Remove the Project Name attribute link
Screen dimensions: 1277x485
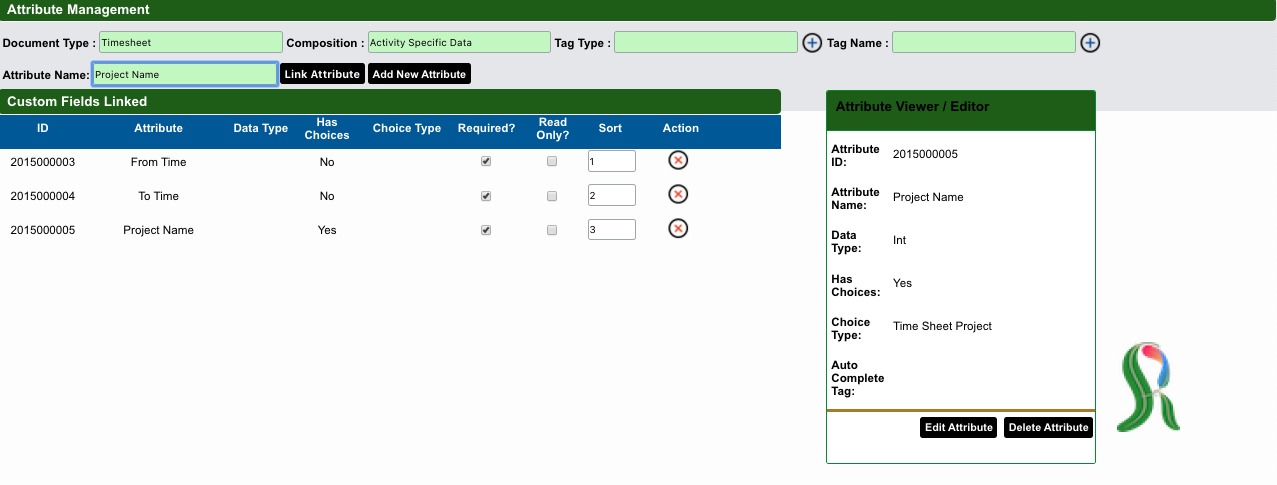tap(678, 229)
